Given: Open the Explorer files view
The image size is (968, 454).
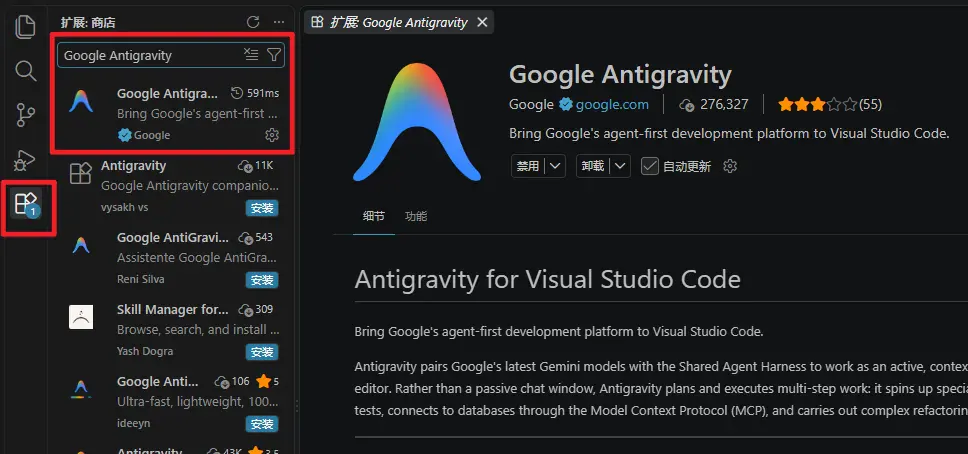Looking at the screenshot, I should (x=25, y=27).
